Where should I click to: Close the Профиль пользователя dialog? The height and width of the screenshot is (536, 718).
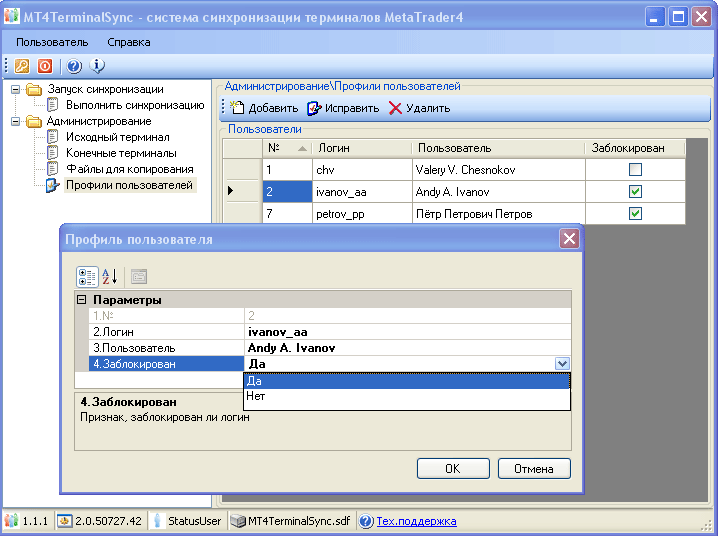569,238
